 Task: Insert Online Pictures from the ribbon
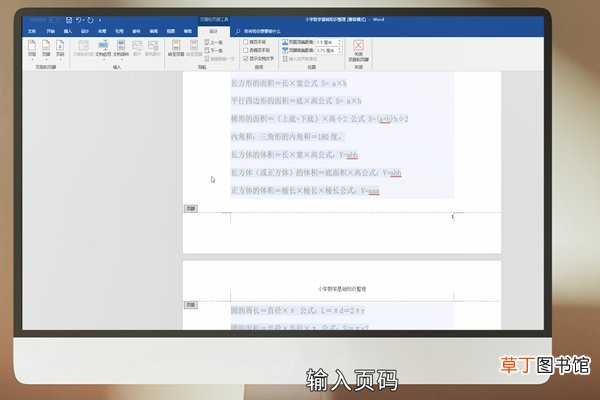click(153, 48)
